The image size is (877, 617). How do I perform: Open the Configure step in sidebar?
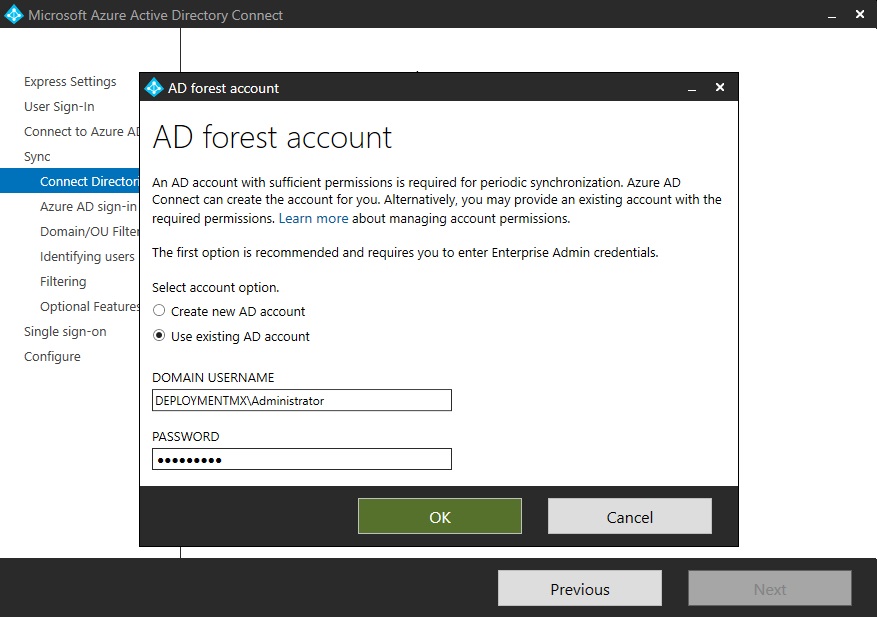(52, 357)
